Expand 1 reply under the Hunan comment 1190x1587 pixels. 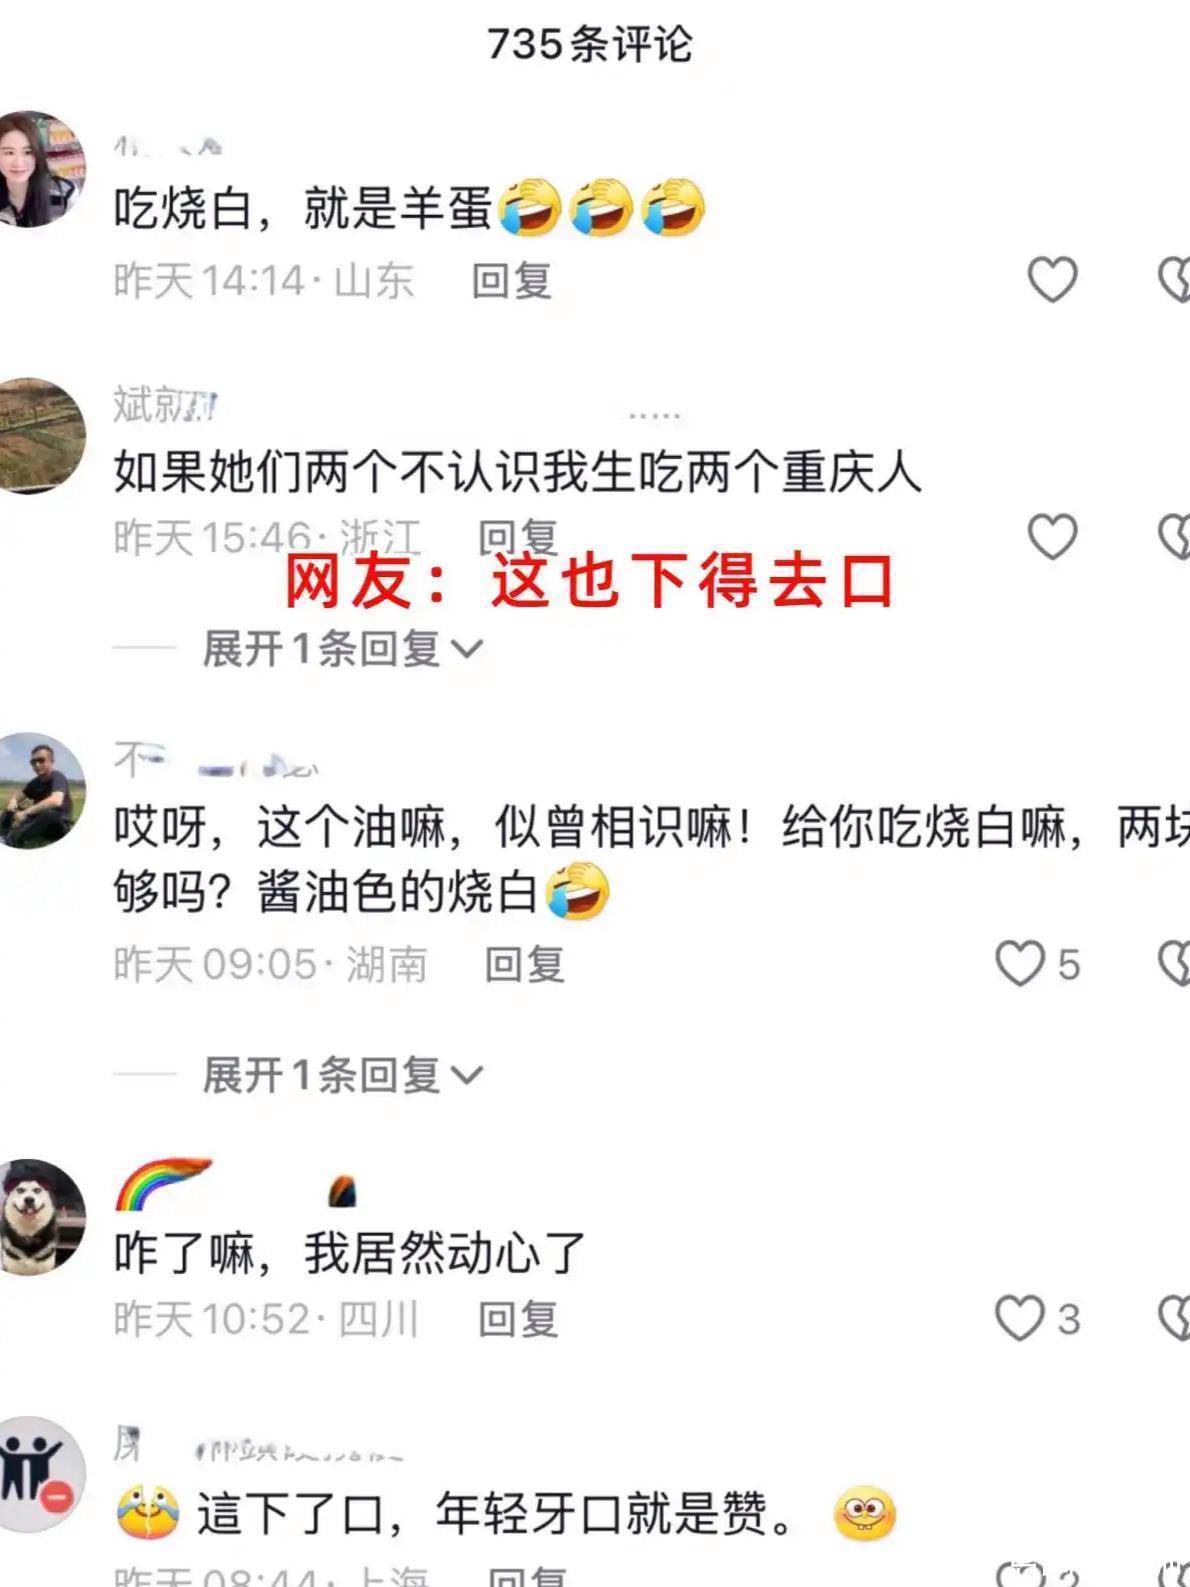tap(343, 1075)
